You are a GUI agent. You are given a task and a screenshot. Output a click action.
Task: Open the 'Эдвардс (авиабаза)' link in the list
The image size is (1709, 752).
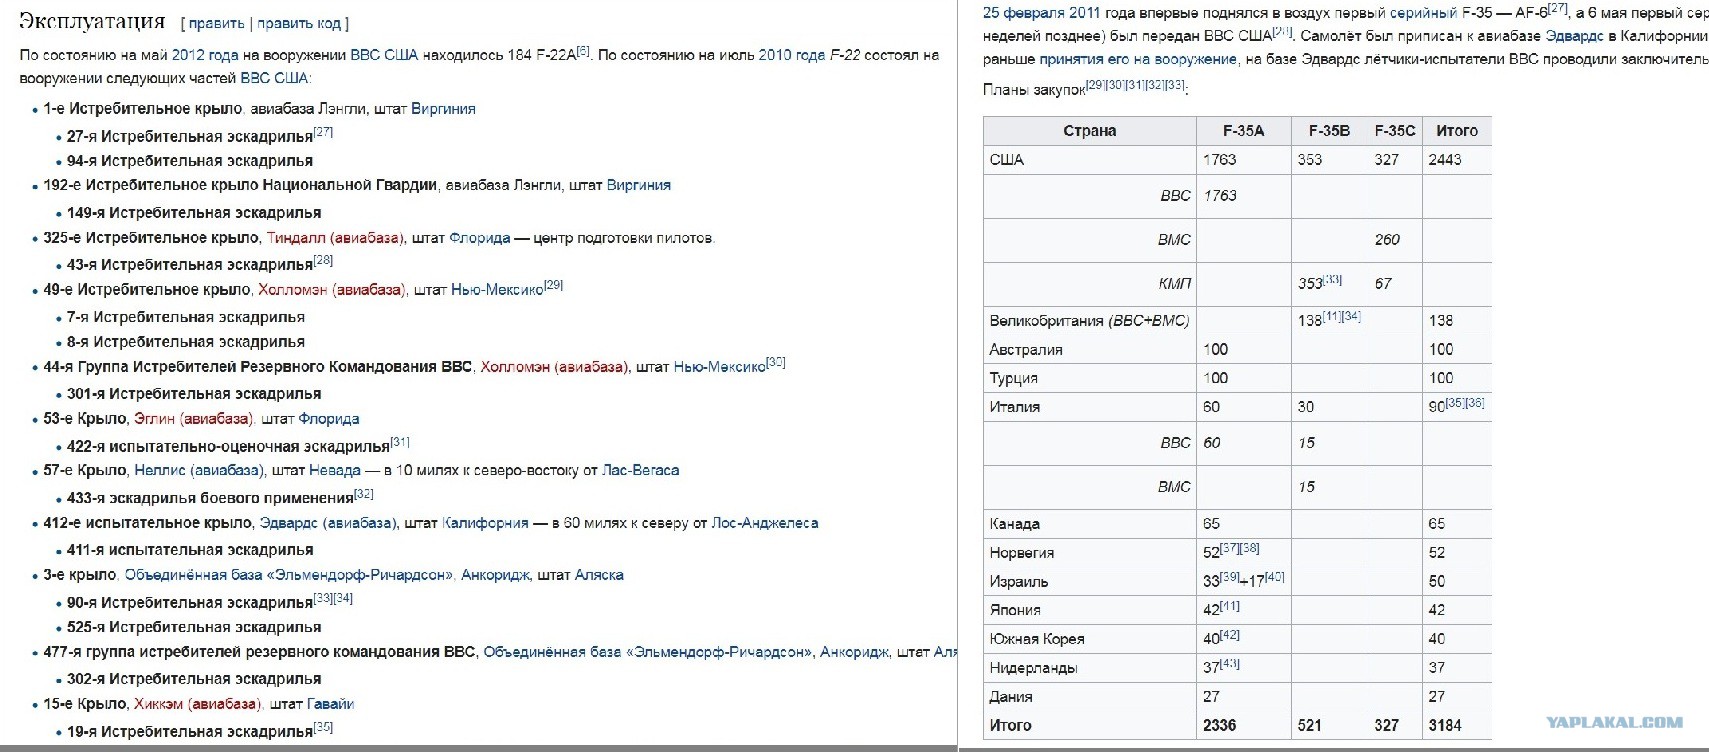click(328, 523)
